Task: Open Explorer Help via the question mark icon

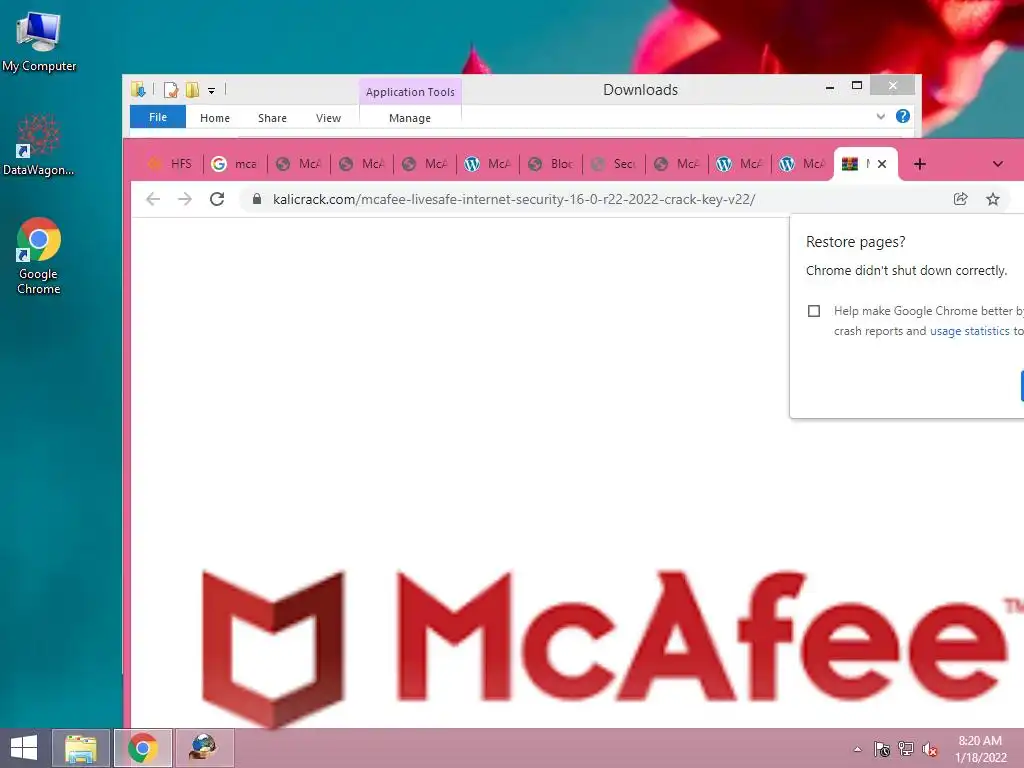Action: [x=903, y=116]
